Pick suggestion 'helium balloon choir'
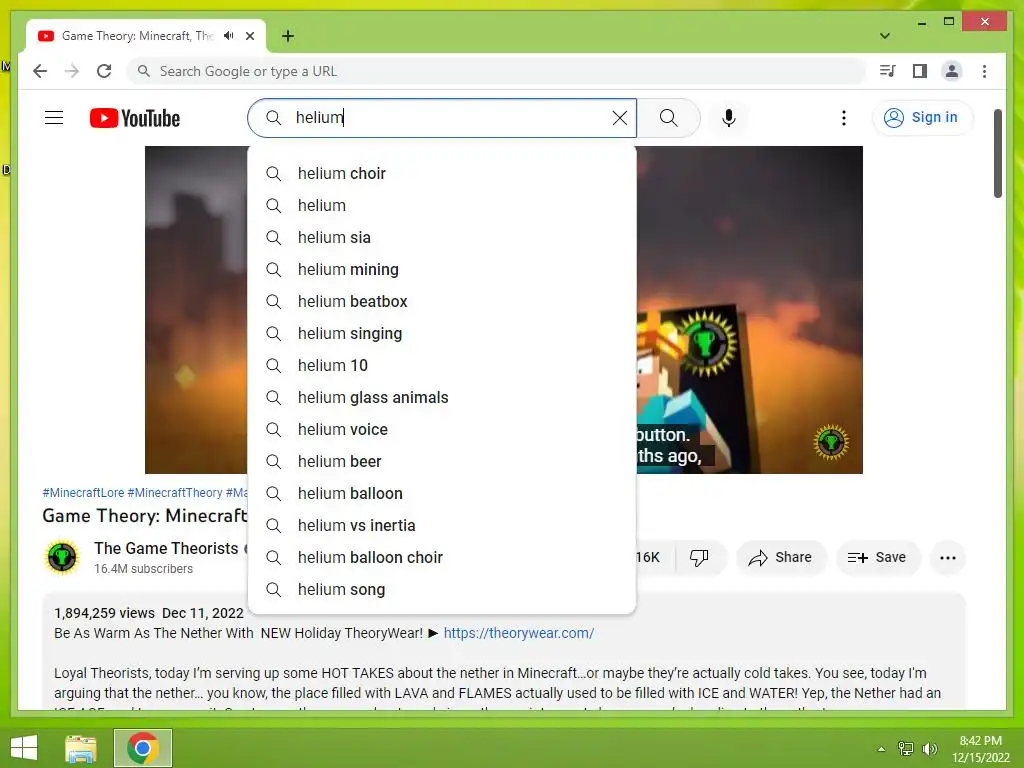 441,557
